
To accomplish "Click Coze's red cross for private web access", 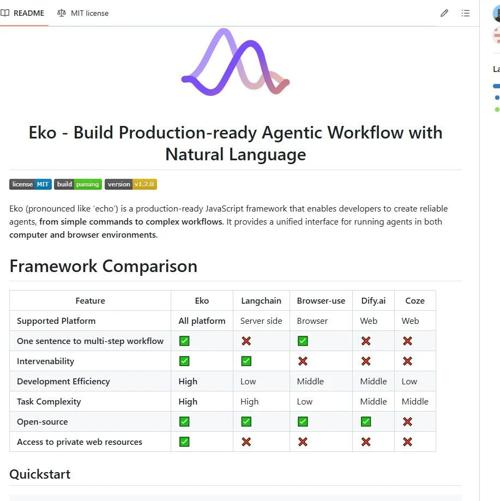I will click(407, 442).
